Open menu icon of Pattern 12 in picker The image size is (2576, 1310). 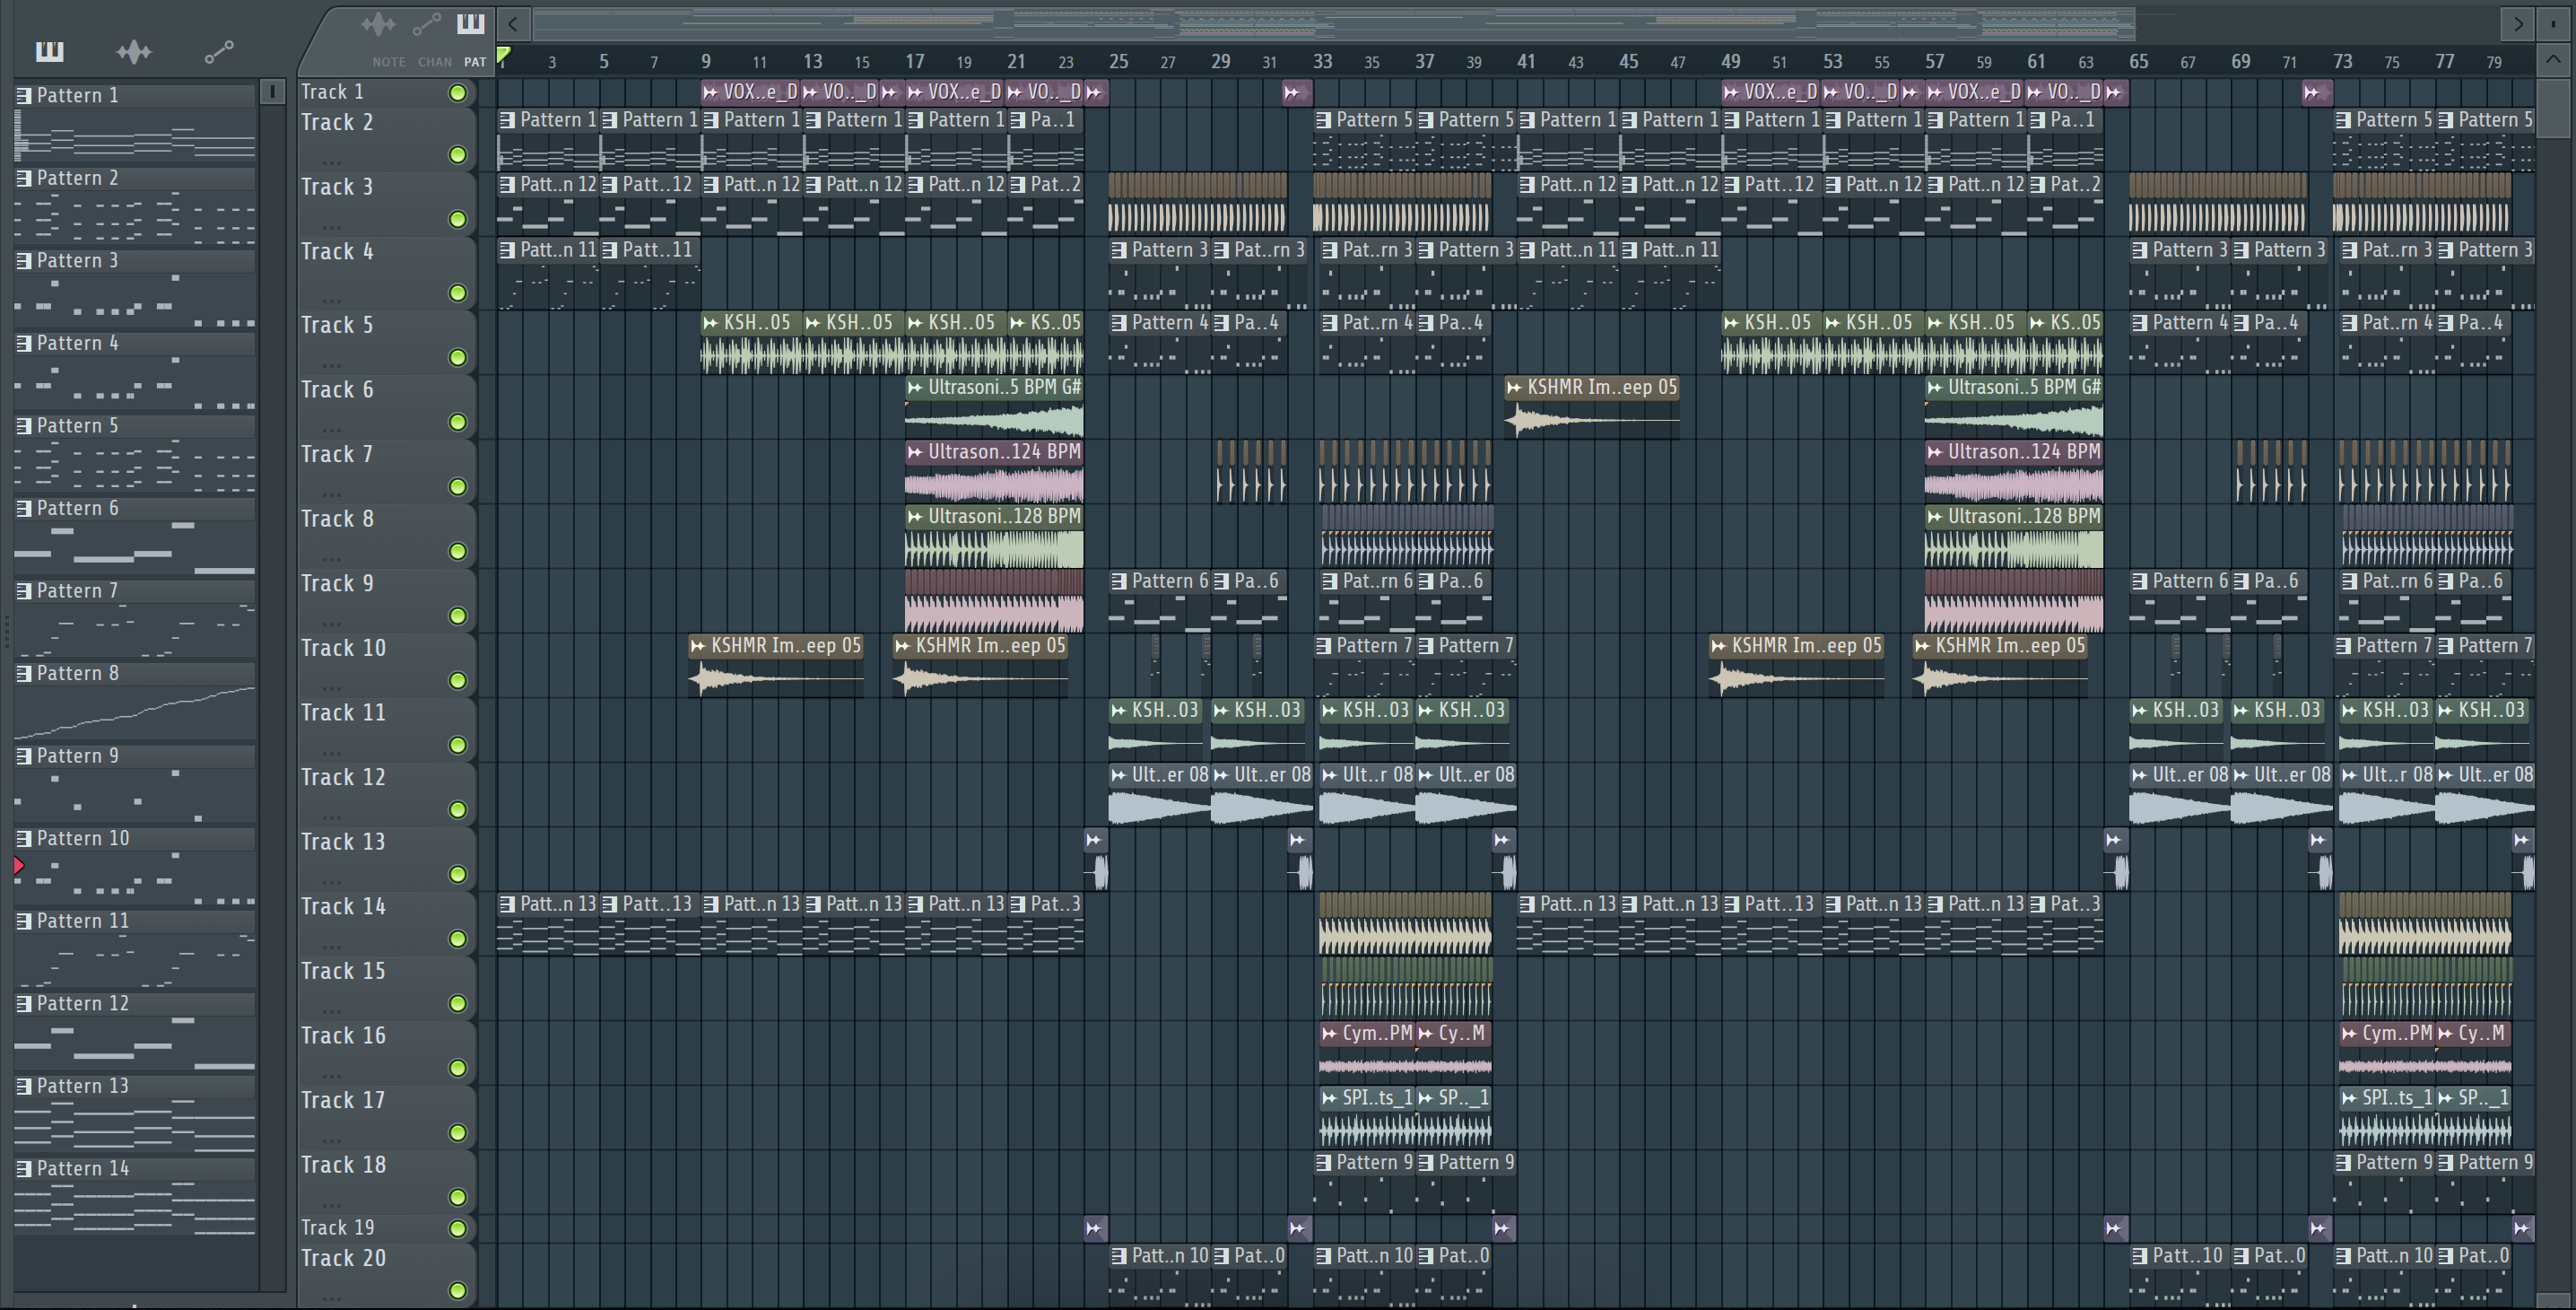point(24,1004)
